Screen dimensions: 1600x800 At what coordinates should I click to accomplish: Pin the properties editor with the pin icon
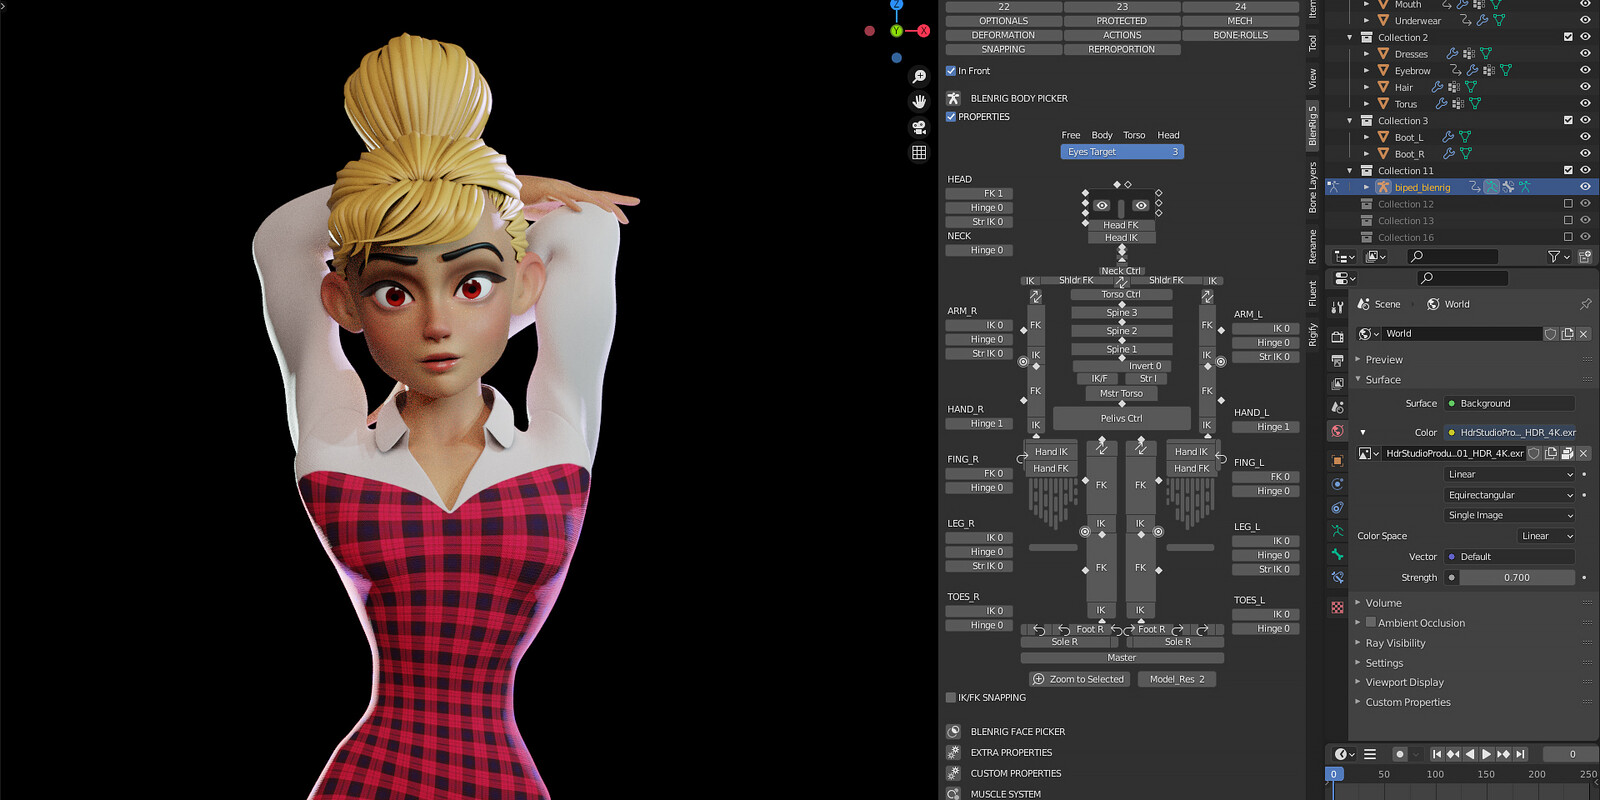(1585, 304)
